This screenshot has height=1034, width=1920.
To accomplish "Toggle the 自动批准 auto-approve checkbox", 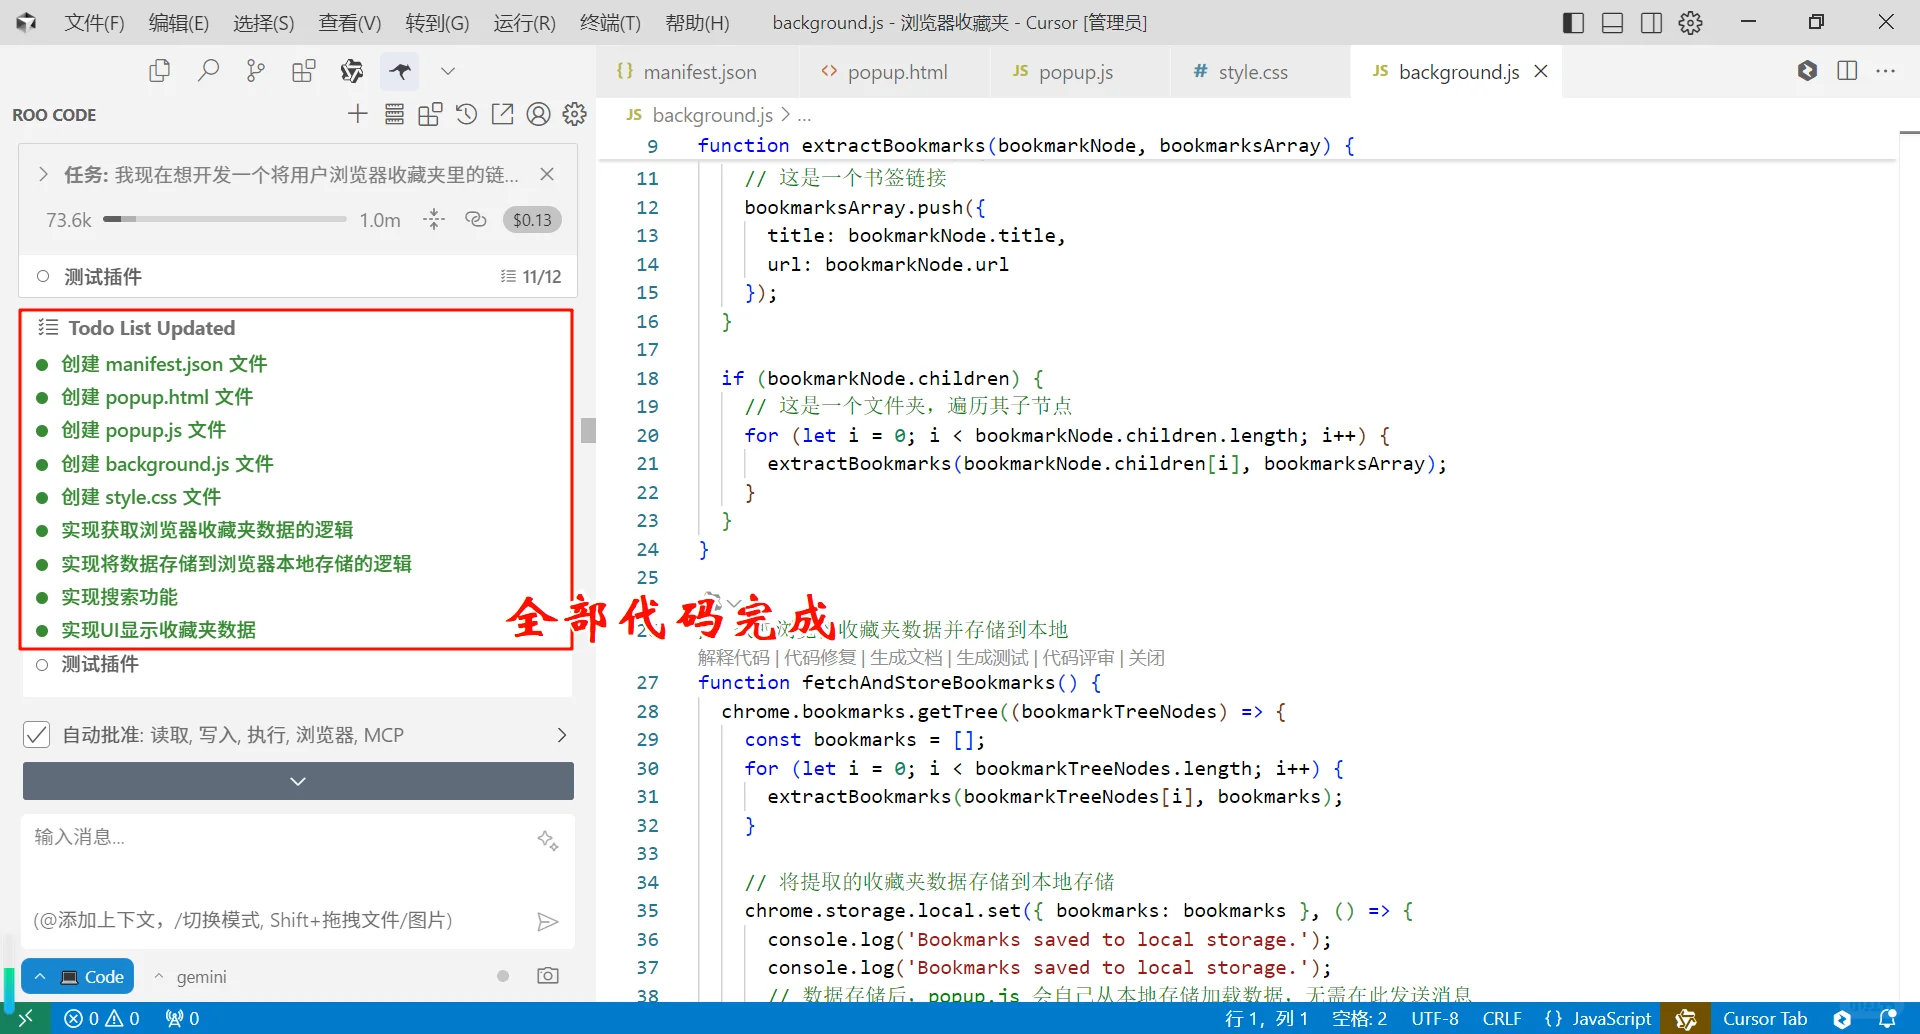I will 37,734.
